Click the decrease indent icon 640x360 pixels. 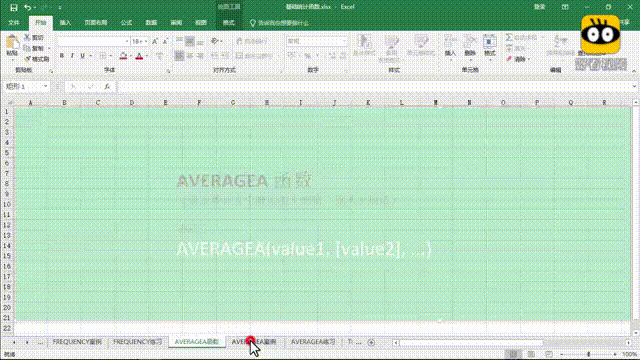point(215,56)
